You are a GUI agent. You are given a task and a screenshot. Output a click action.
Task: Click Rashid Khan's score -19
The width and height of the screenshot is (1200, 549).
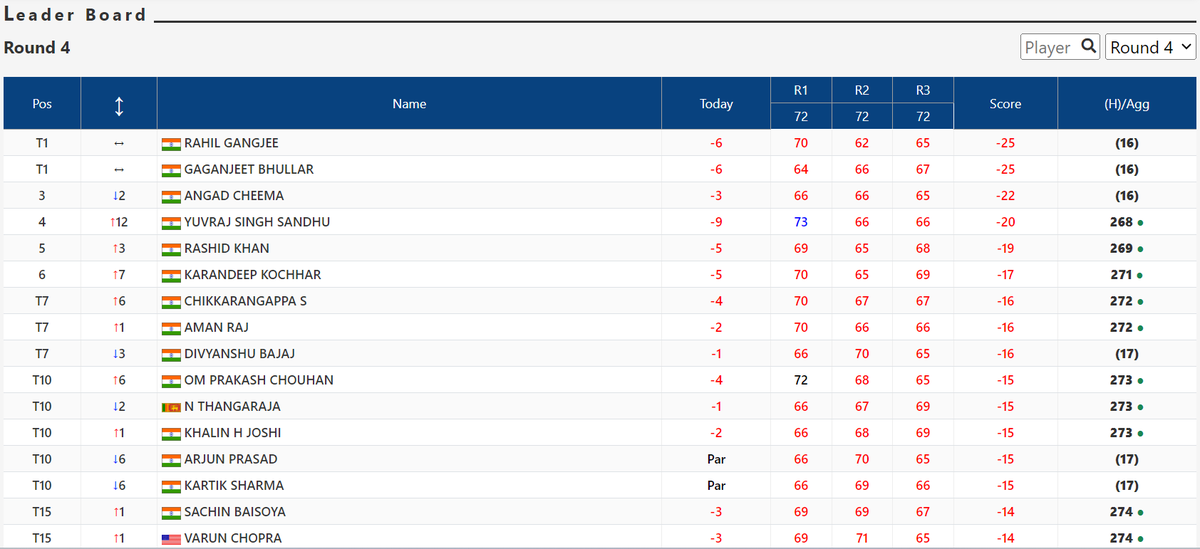click(x=1005, y=248)
